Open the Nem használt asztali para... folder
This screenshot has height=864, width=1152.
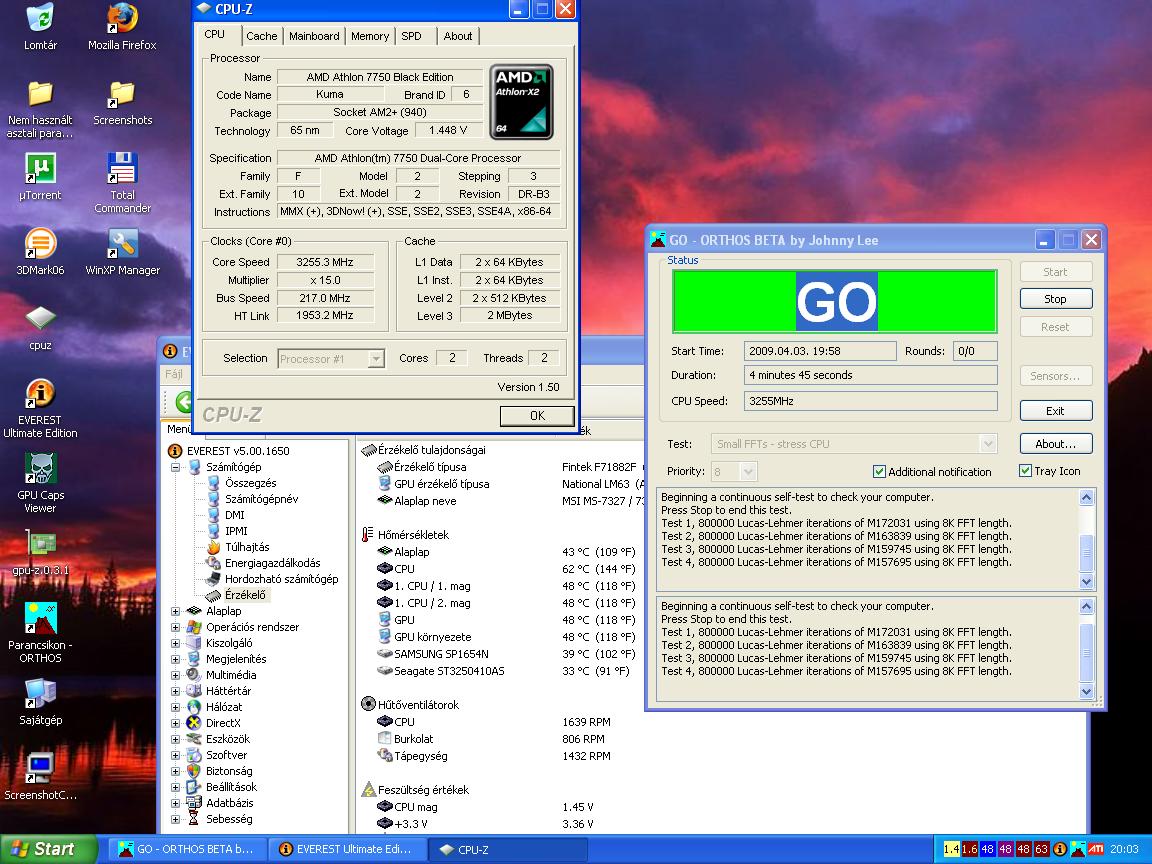pyautogui.click(x=40, y=109)
